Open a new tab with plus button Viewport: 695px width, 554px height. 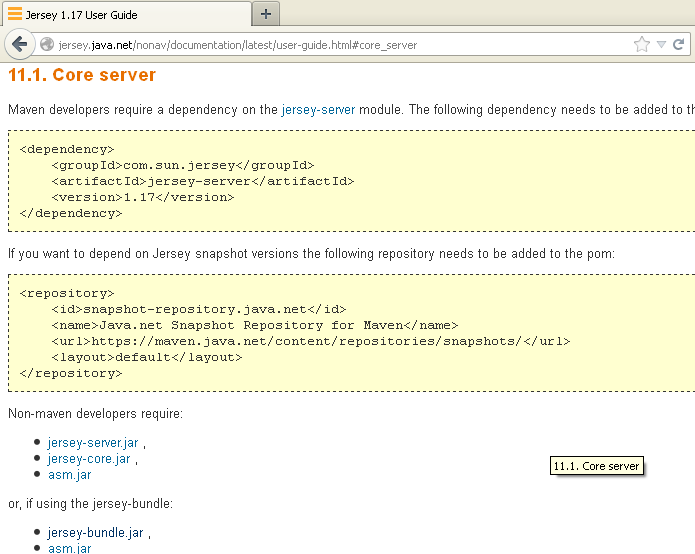click(266, 14)
